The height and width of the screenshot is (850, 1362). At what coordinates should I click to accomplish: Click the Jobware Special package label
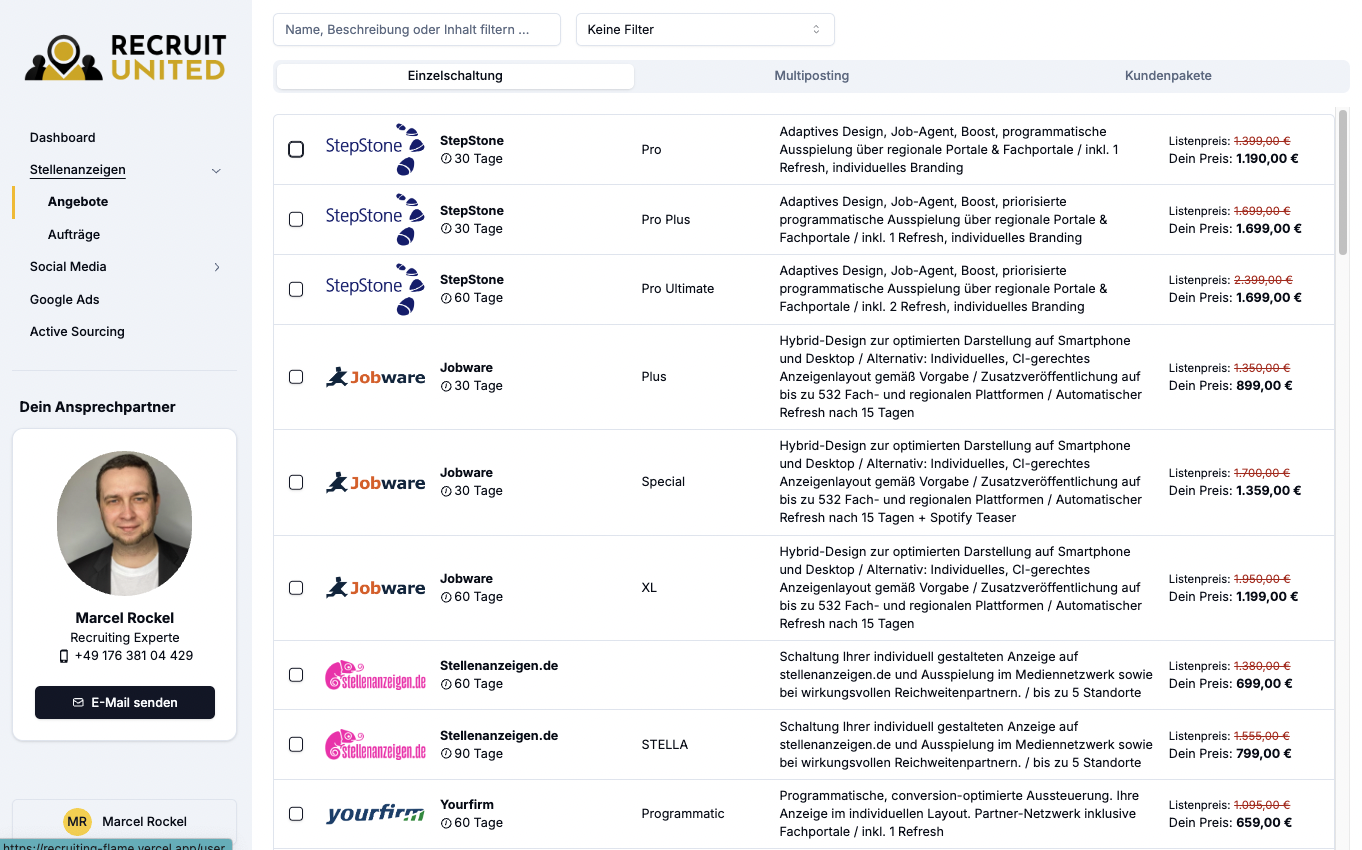(x=663, y=482)
